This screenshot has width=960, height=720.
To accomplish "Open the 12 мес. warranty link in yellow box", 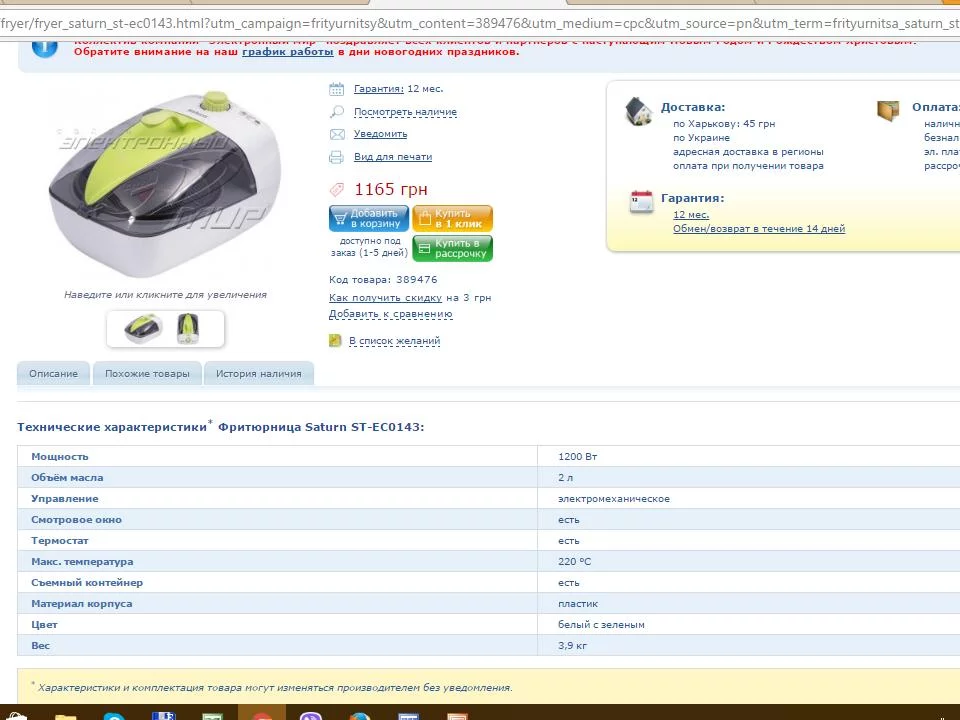I will point(691,215).
